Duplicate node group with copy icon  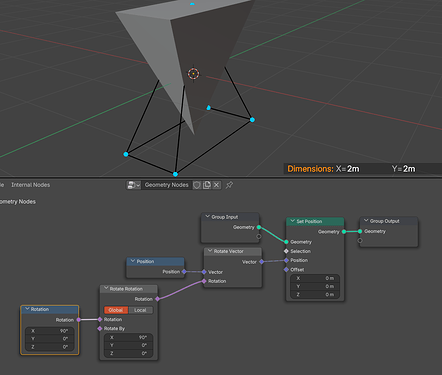pyautogui.click(x=207, y=185)
